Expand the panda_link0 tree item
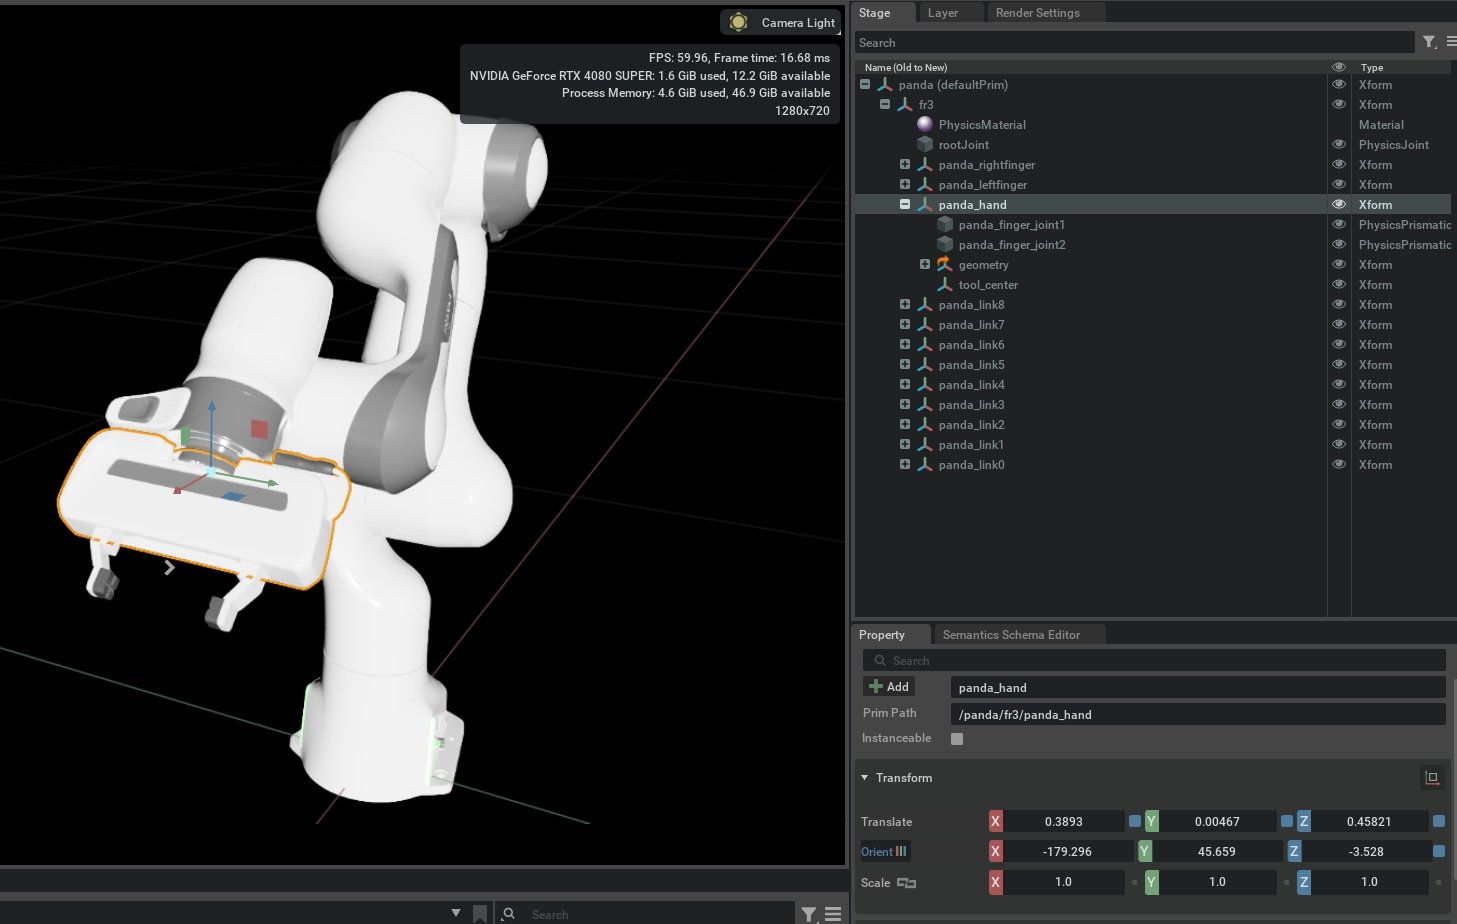Image resolution: width=1457 pixels, height=924 pixels. click(905, 464)
